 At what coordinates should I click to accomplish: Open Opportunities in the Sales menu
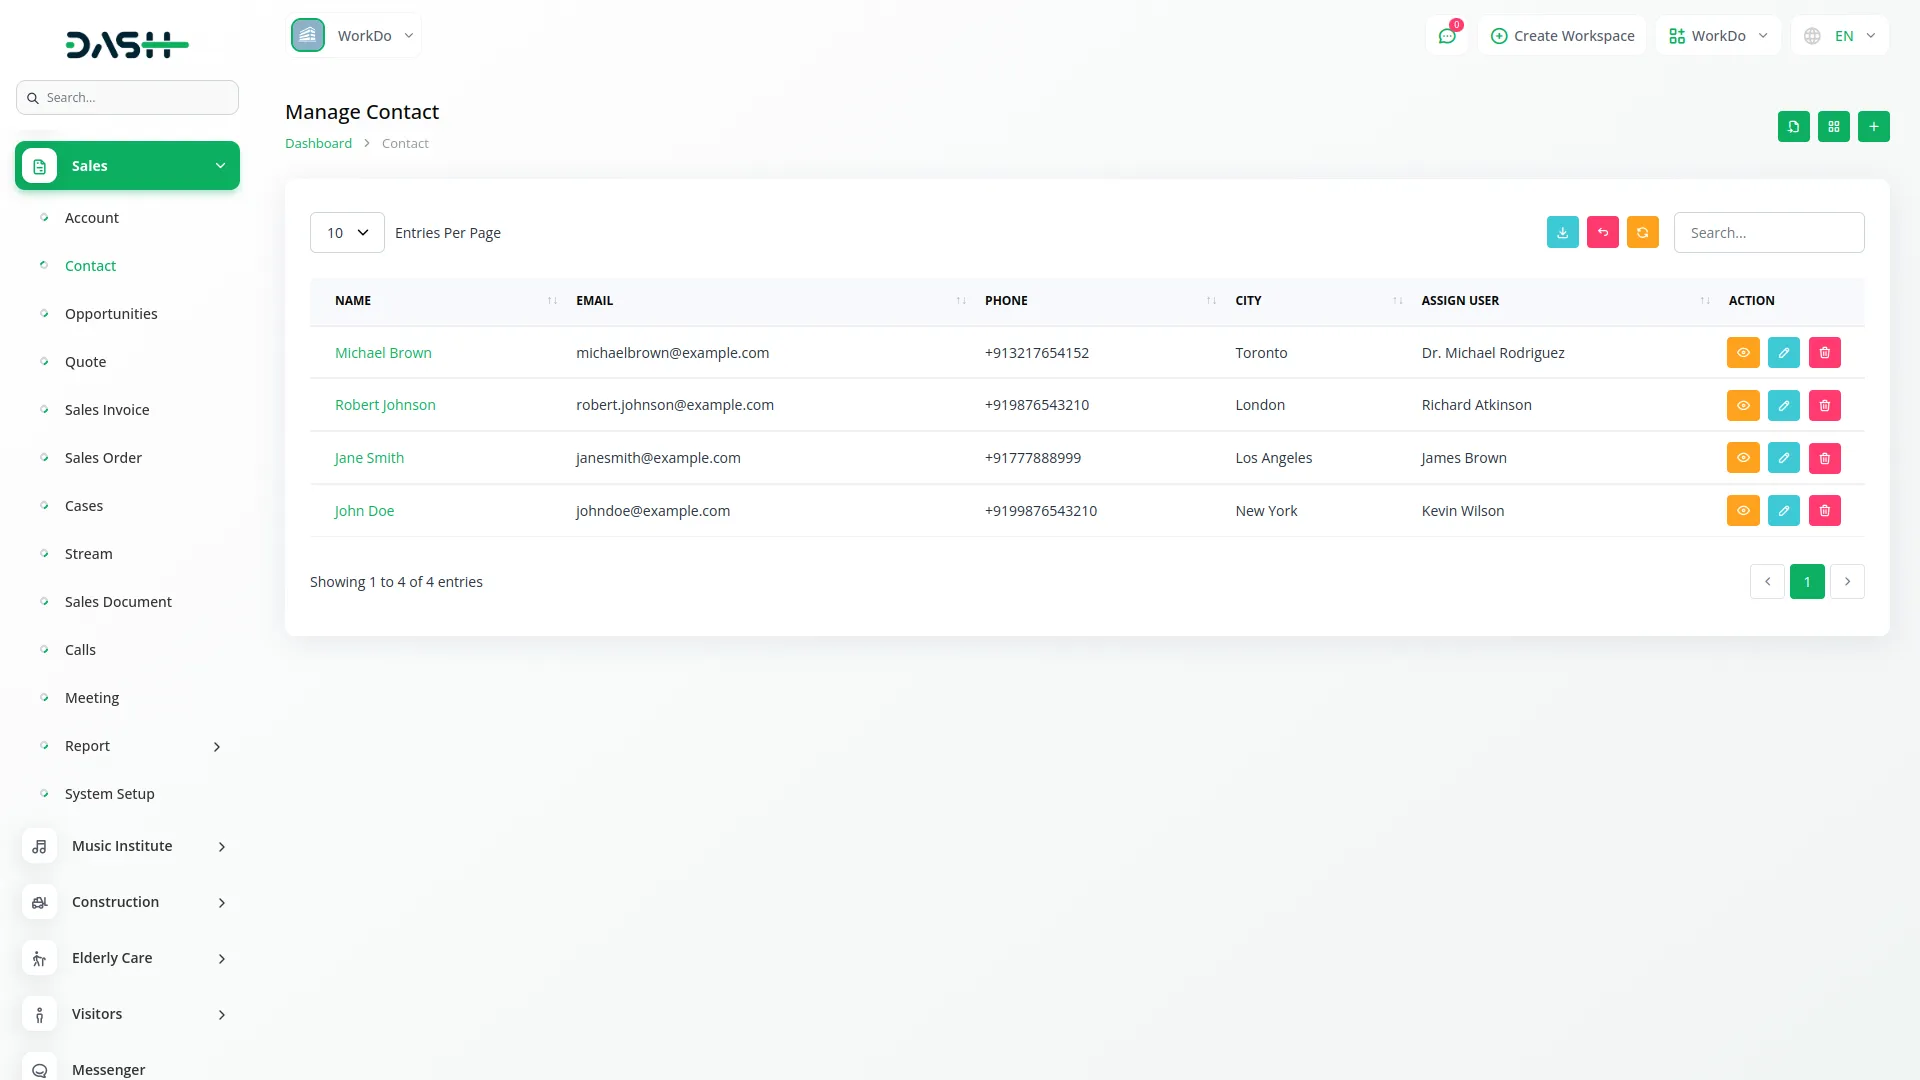tap(111, 314)
